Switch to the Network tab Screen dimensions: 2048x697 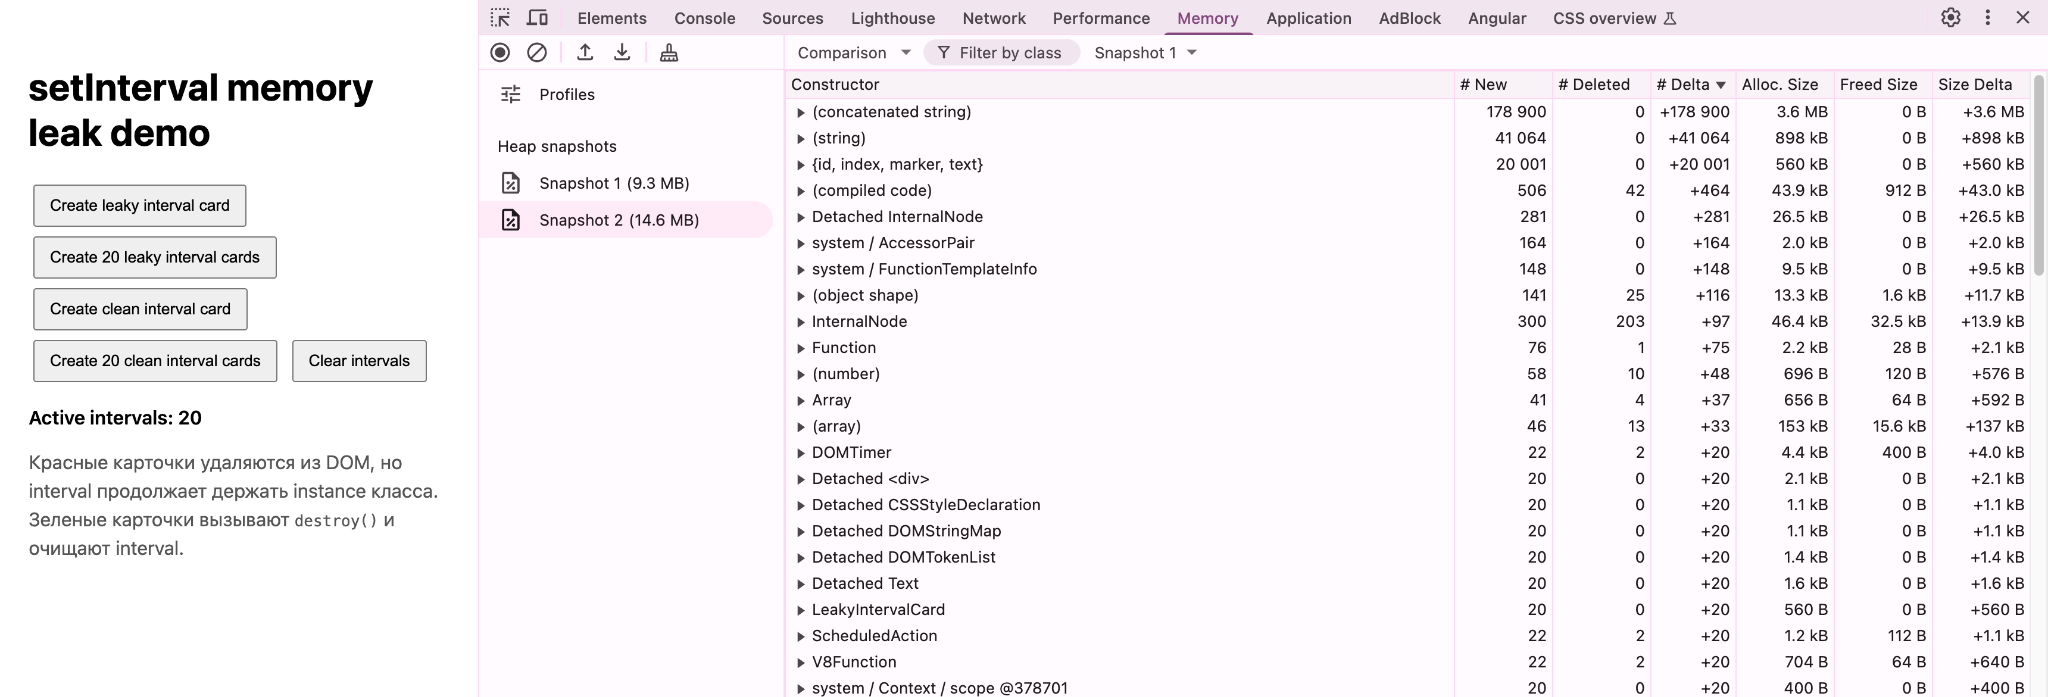pos(994,18)
